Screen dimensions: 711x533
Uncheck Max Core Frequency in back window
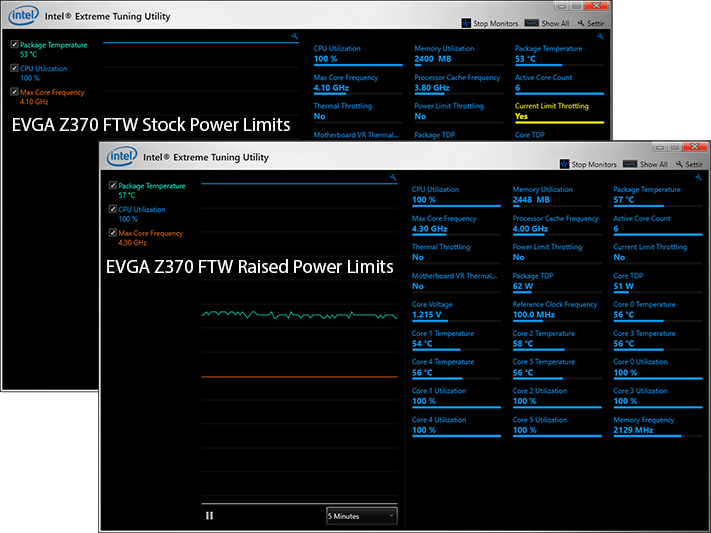[x=14, y=91]
